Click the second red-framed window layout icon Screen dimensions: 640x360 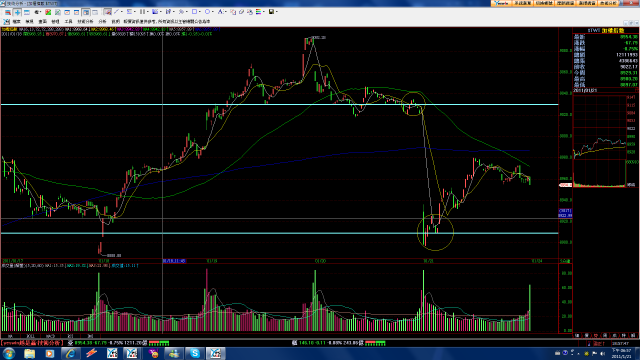(76, 12)
